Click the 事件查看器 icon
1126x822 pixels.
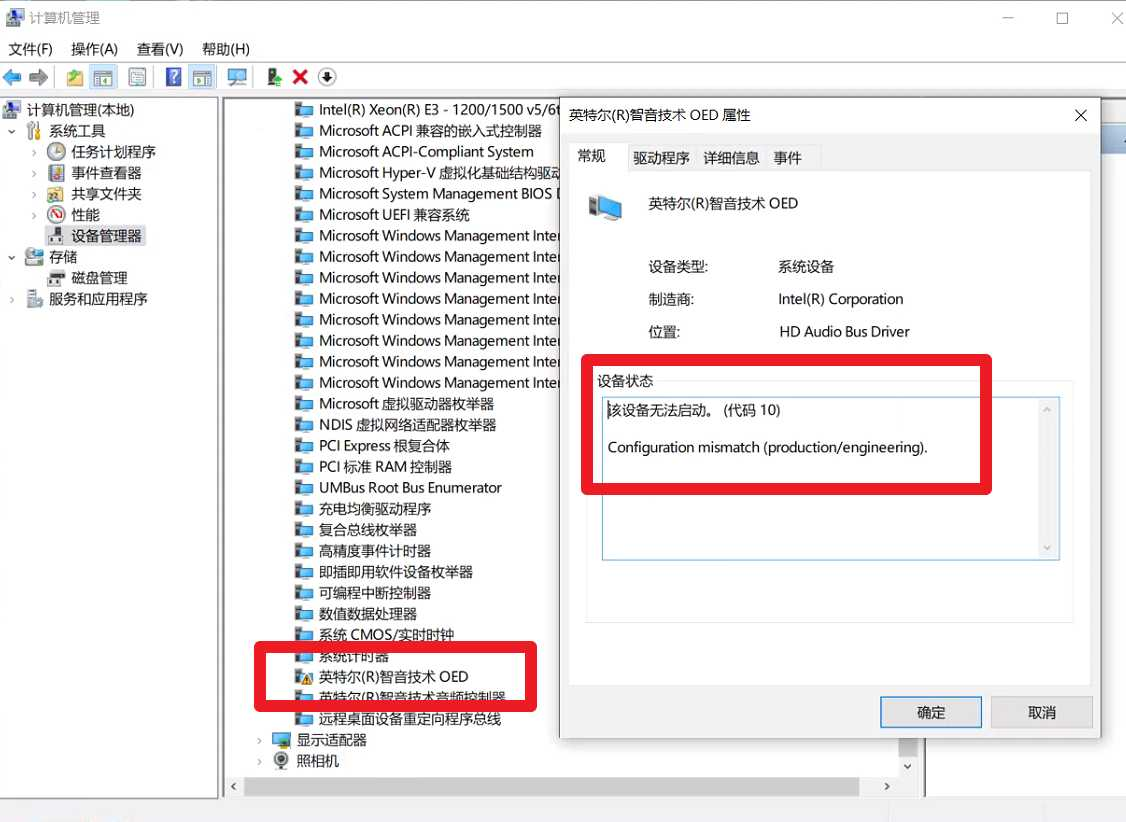point(56,172)
